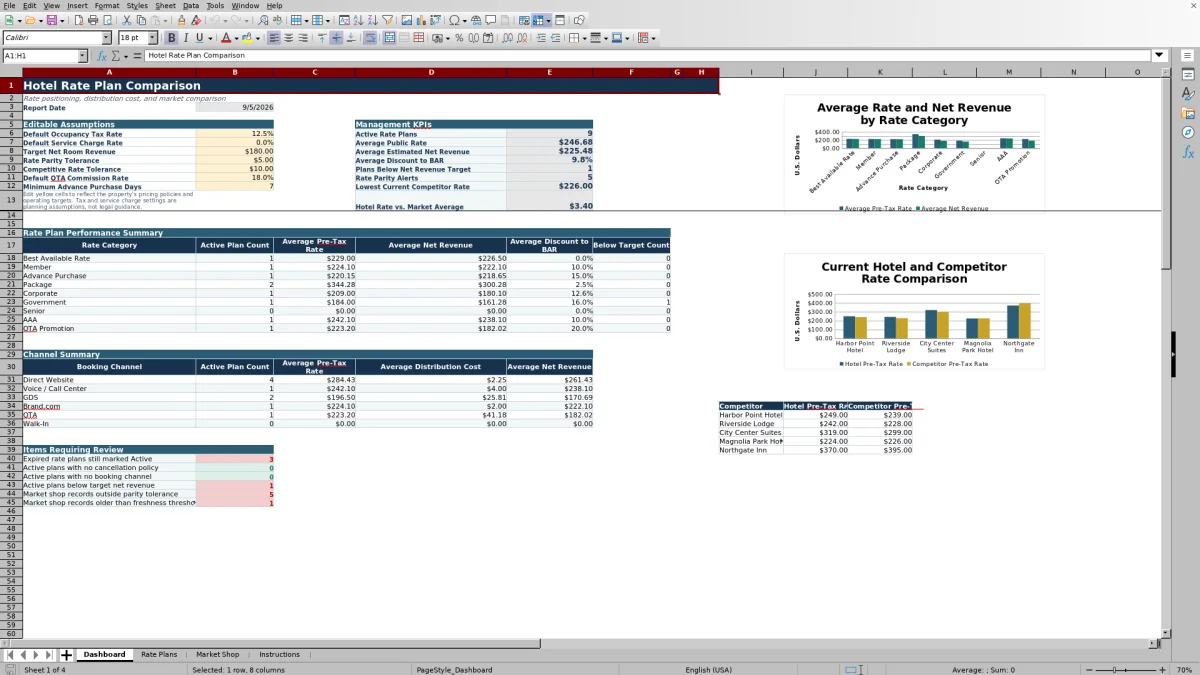Click the vertical scrollbar
Screen dimensions: 1200x675
coord(1166,350)
